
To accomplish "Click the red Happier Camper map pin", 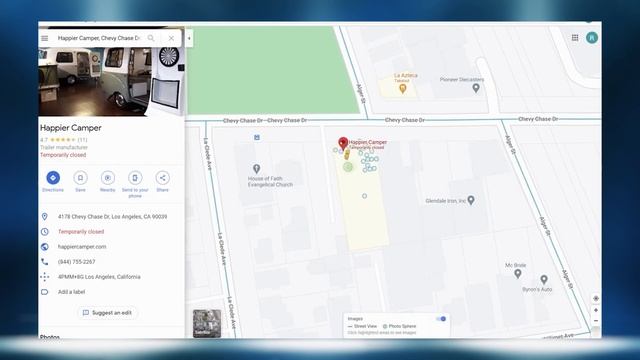I will [x=343, y=143].
